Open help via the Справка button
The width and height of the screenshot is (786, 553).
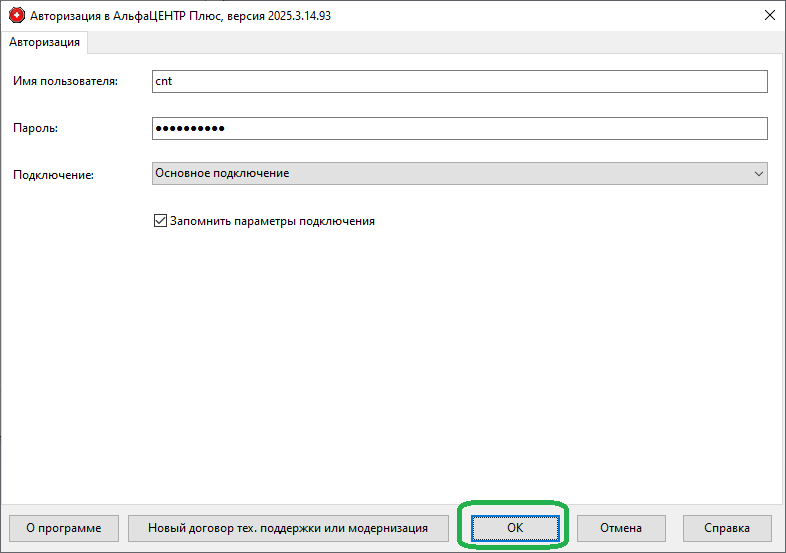pyautogui.click(x=727, y=528)
